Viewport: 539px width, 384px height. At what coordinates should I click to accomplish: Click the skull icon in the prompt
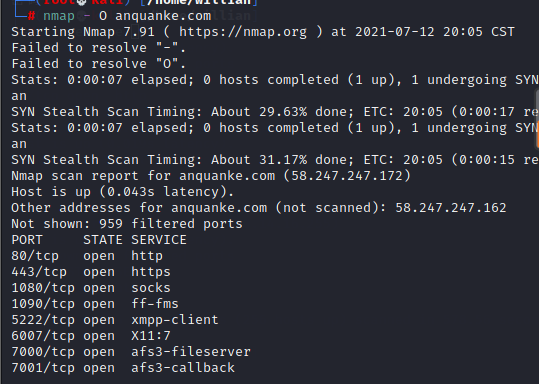(x=81, y=2)
